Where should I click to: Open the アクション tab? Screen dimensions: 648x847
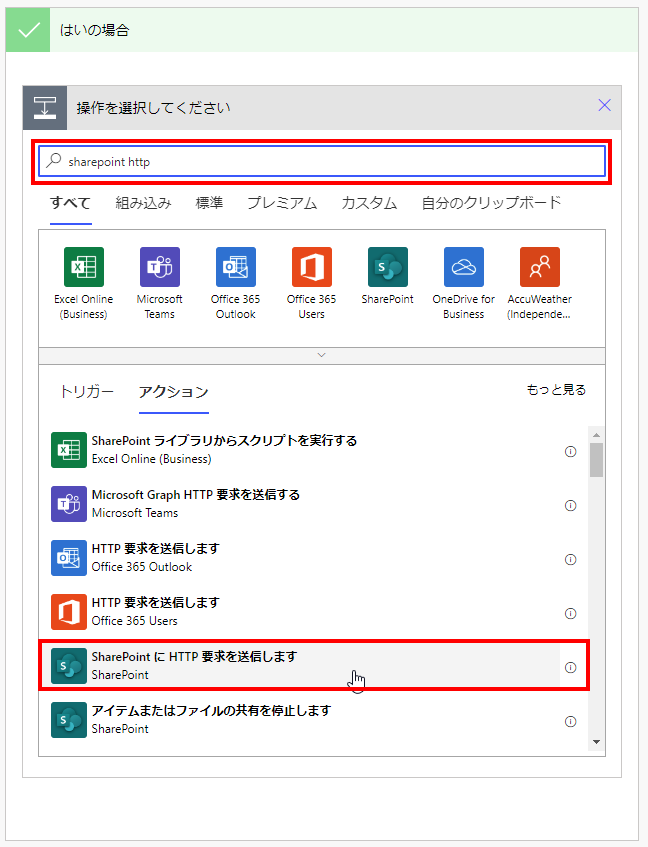174,392
